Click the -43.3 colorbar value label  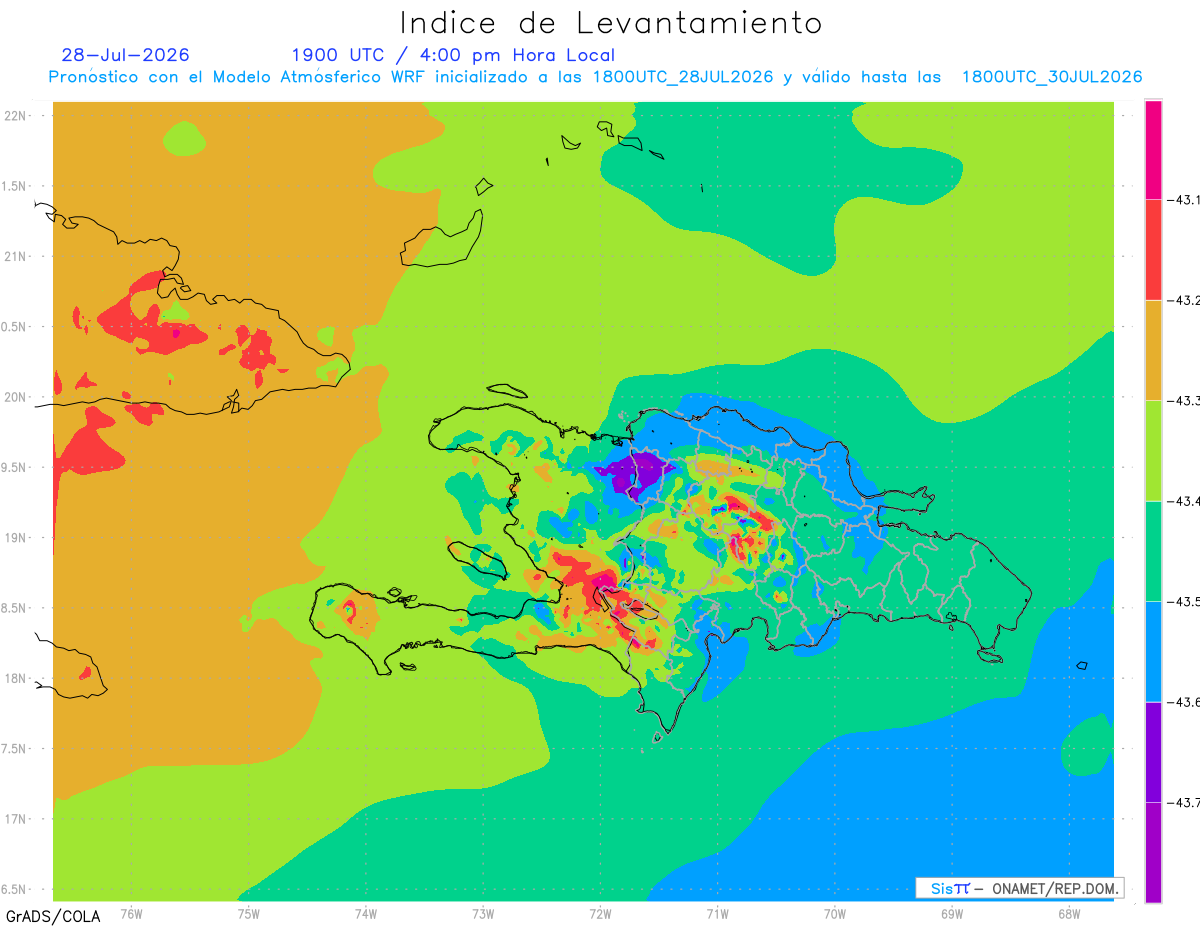point(1183,401)
